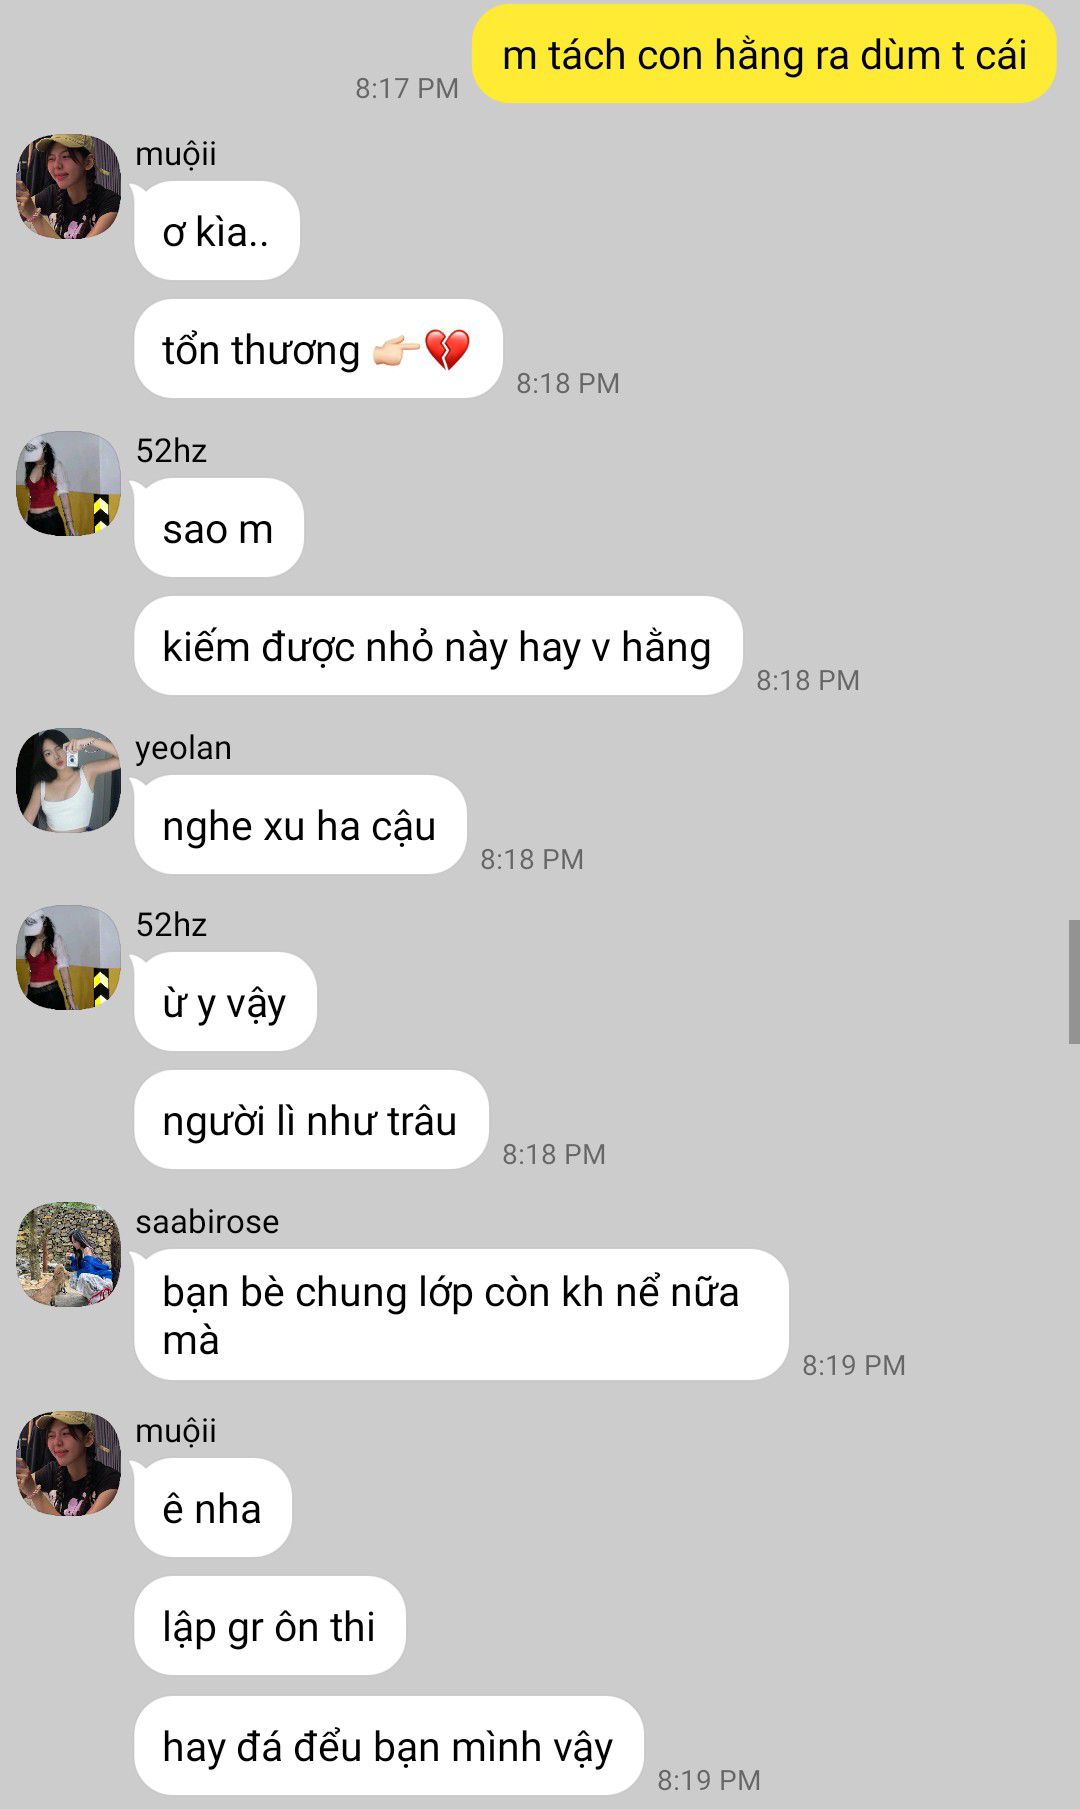
Task: Click the username 'saabirose'
Action: point(207,1222)
